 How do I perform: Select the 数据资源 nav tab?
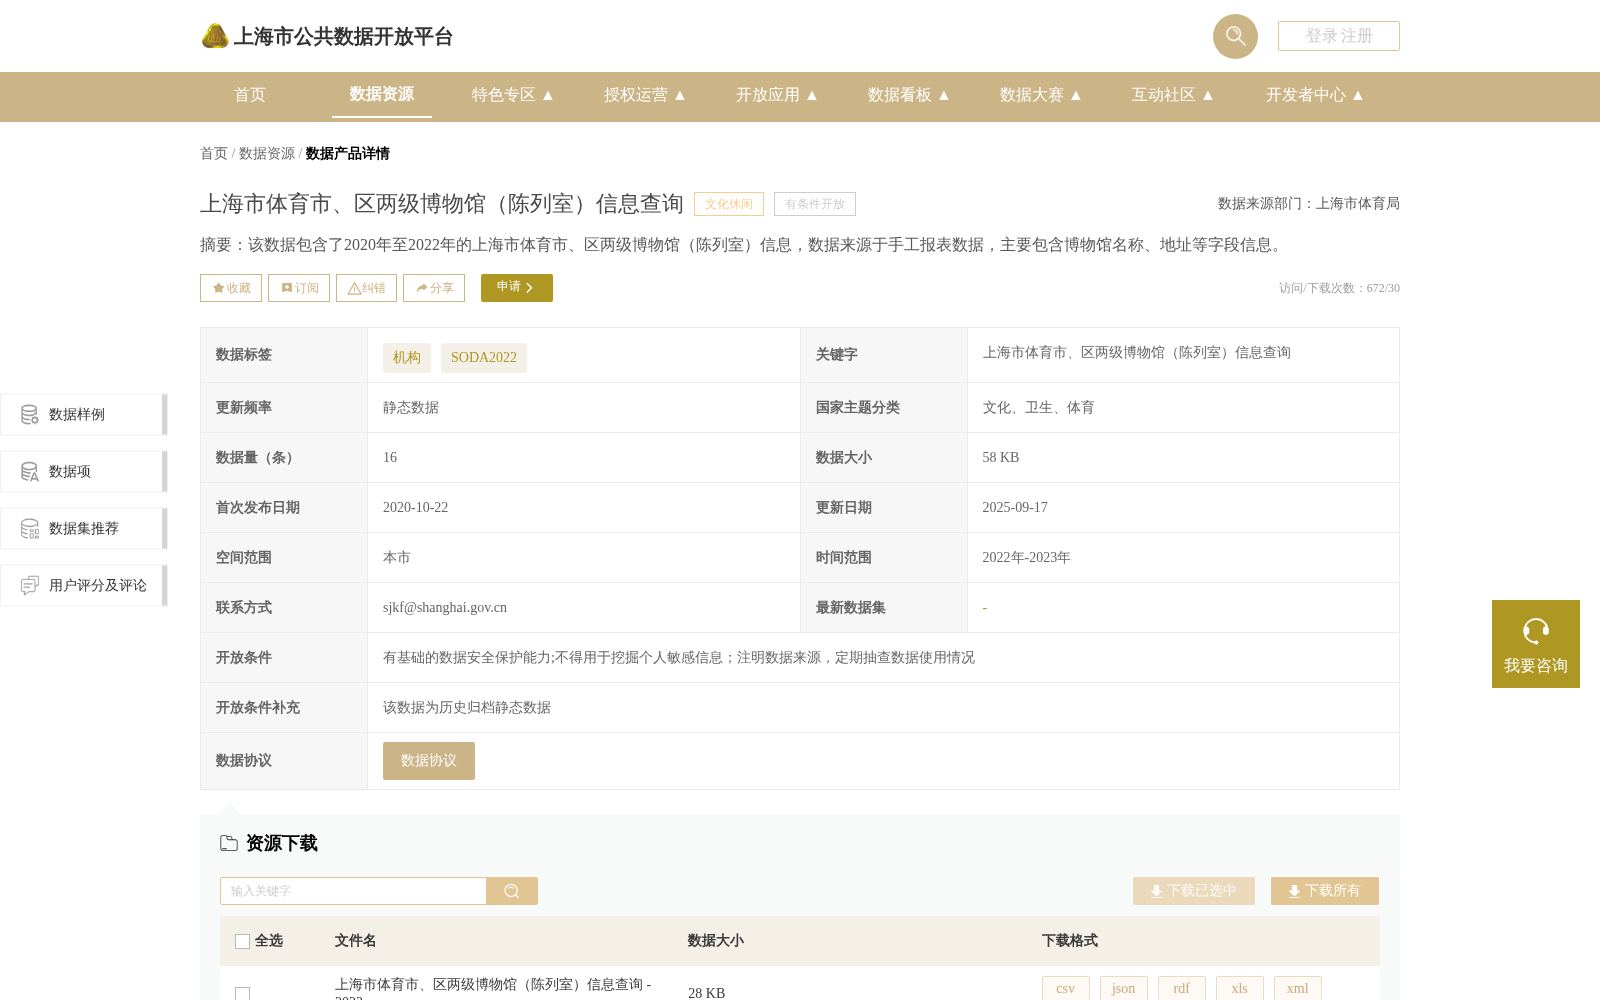pos(382,95)
